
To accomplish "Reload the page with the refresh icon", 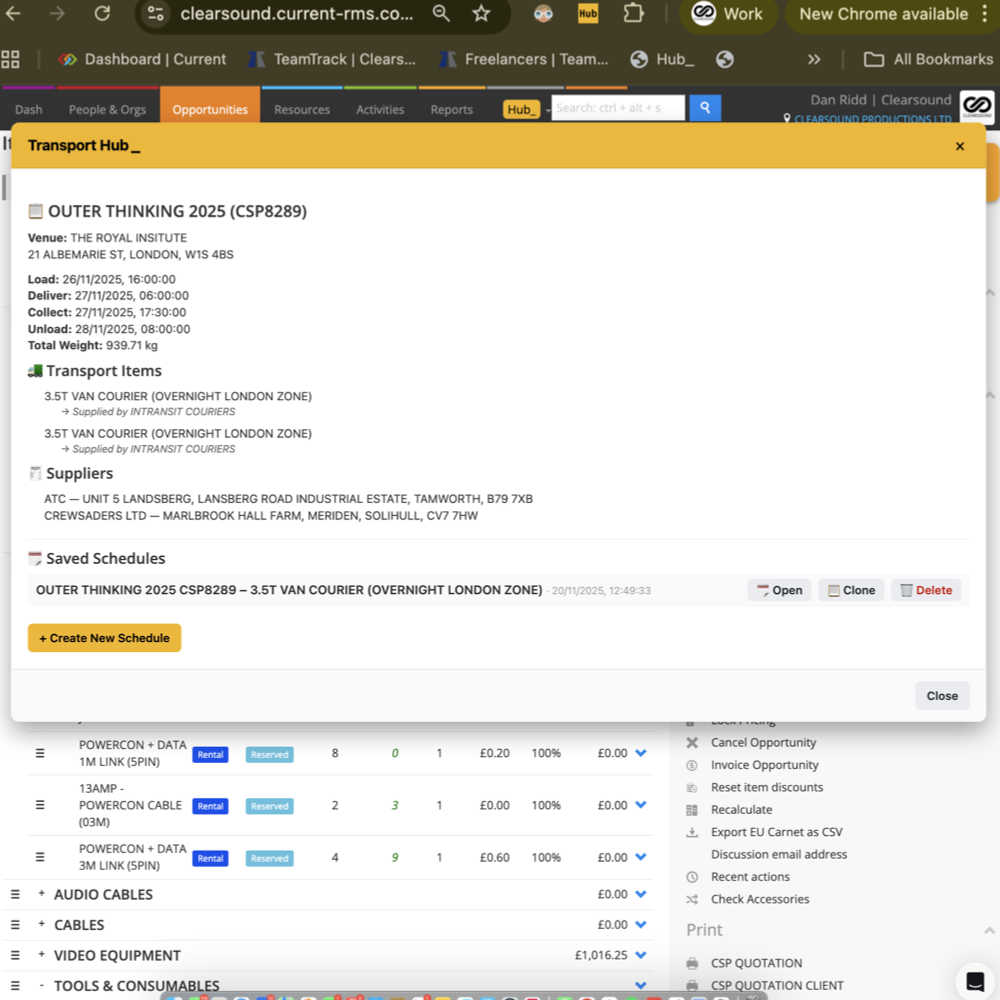I will pos(102,13).
